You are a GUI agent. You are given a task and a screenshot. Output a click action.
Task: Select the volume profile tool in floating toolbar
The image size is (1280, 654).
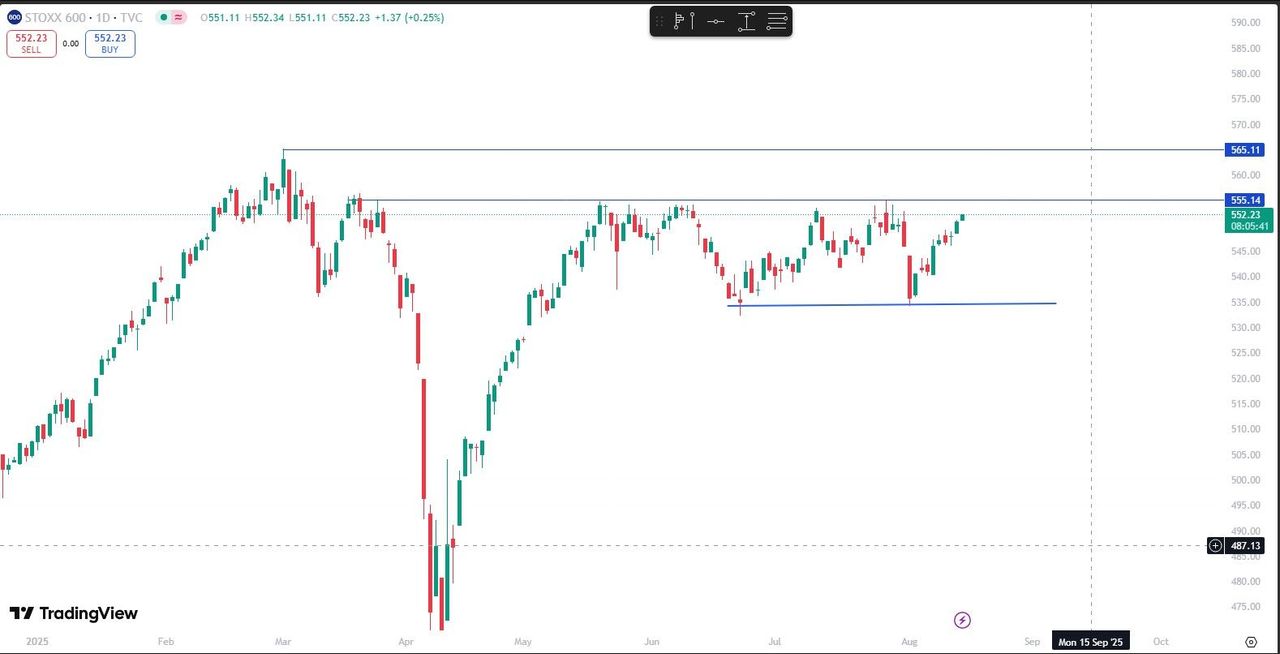pyautogui.click(x=684, y=21)
